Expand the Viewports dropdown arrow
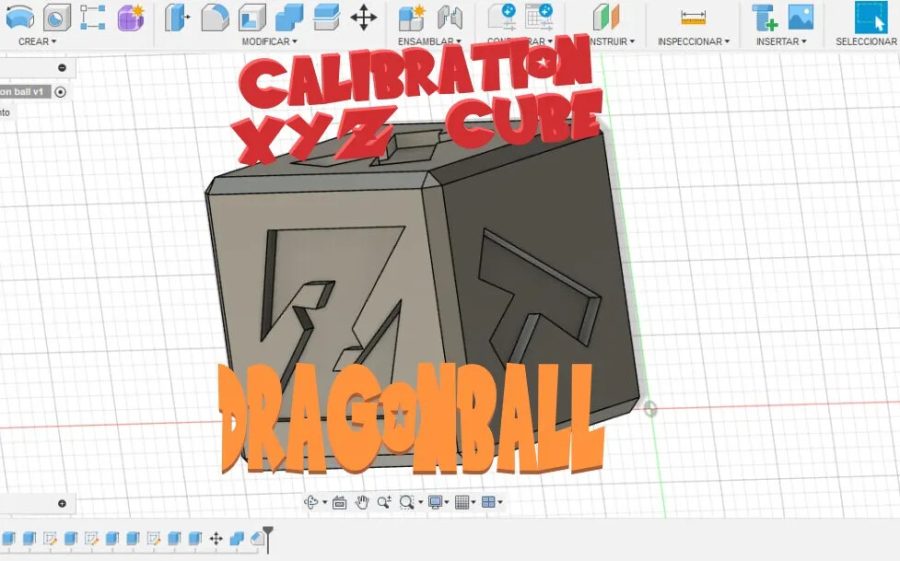Viewport: 900px width, 561px height. click(500, 502)
